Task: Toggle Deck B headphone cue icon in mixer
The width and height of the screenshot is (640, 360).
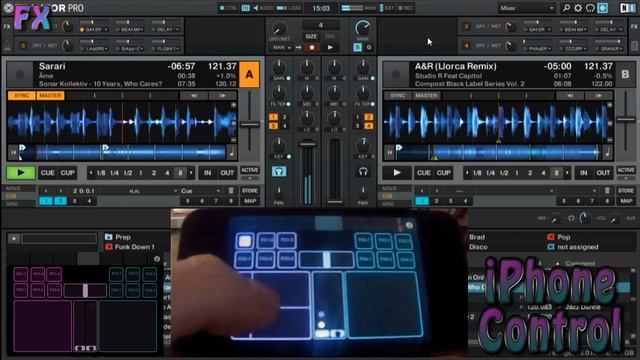Action: pos(363,171)
